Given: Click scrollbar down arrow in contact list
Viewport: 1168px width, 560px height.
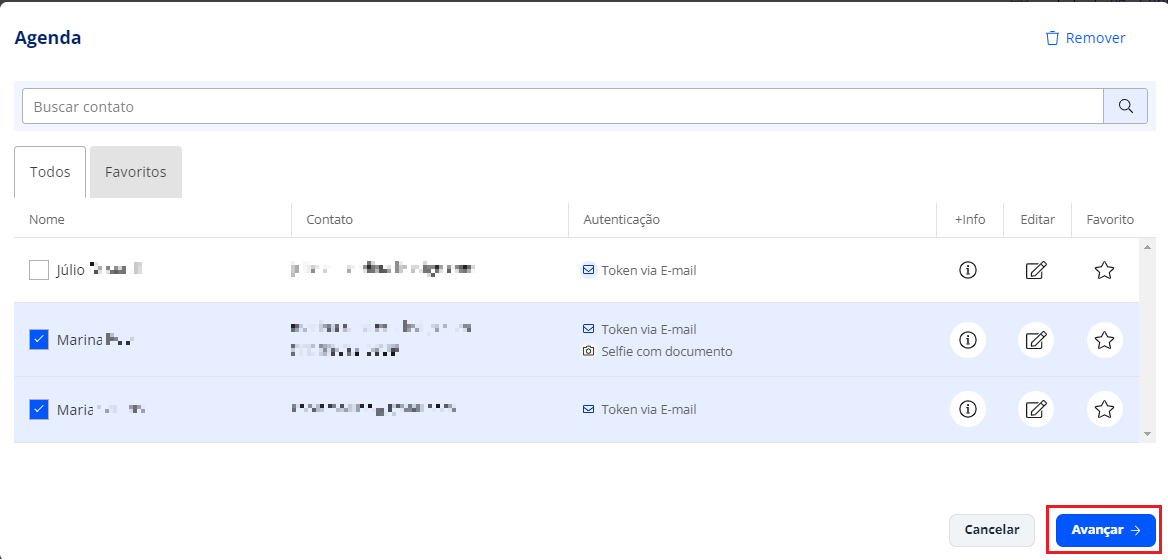Looking at the screenshot, I should (x=1146, y=433).
